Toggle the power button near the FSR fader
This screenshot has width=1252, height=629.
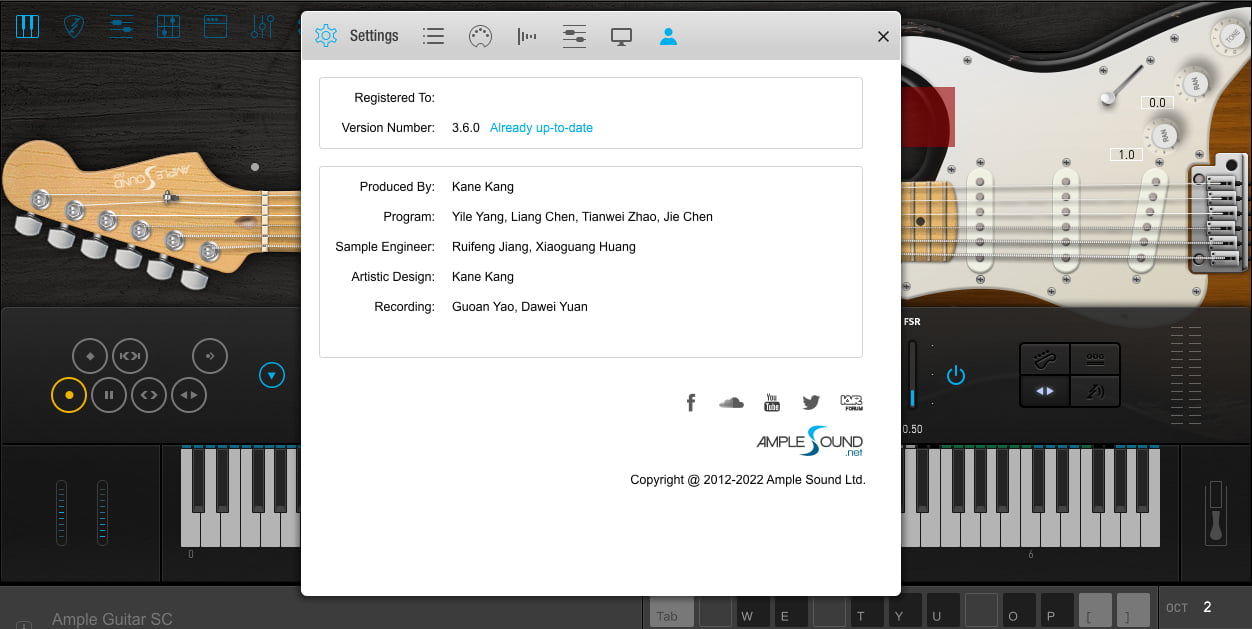point(955,375)
